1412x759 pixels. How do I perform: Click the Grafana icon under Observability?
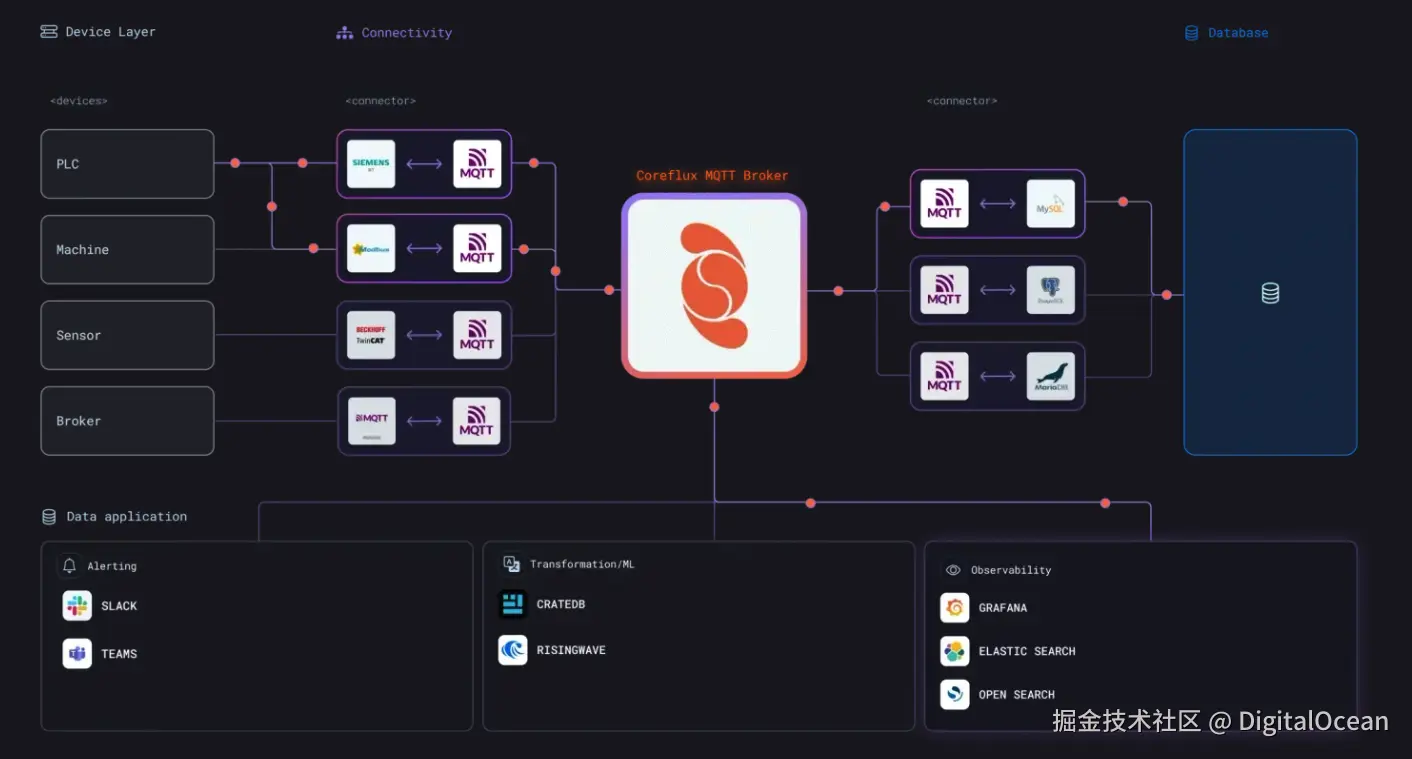click(954, 607)
